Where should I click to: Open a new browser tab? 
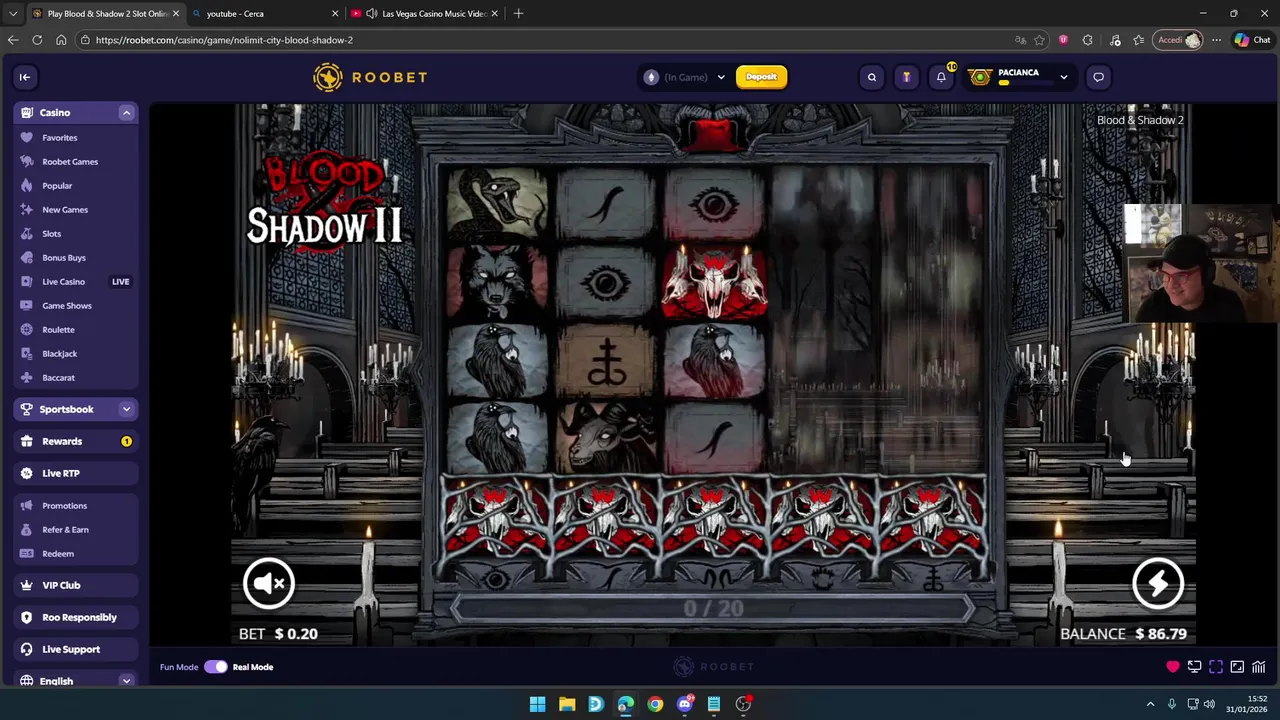point(518,14)
